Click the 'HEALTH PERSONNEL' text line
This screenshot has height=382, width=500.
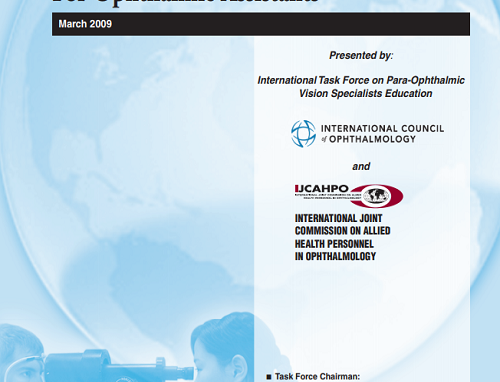[x=334, y=244]
